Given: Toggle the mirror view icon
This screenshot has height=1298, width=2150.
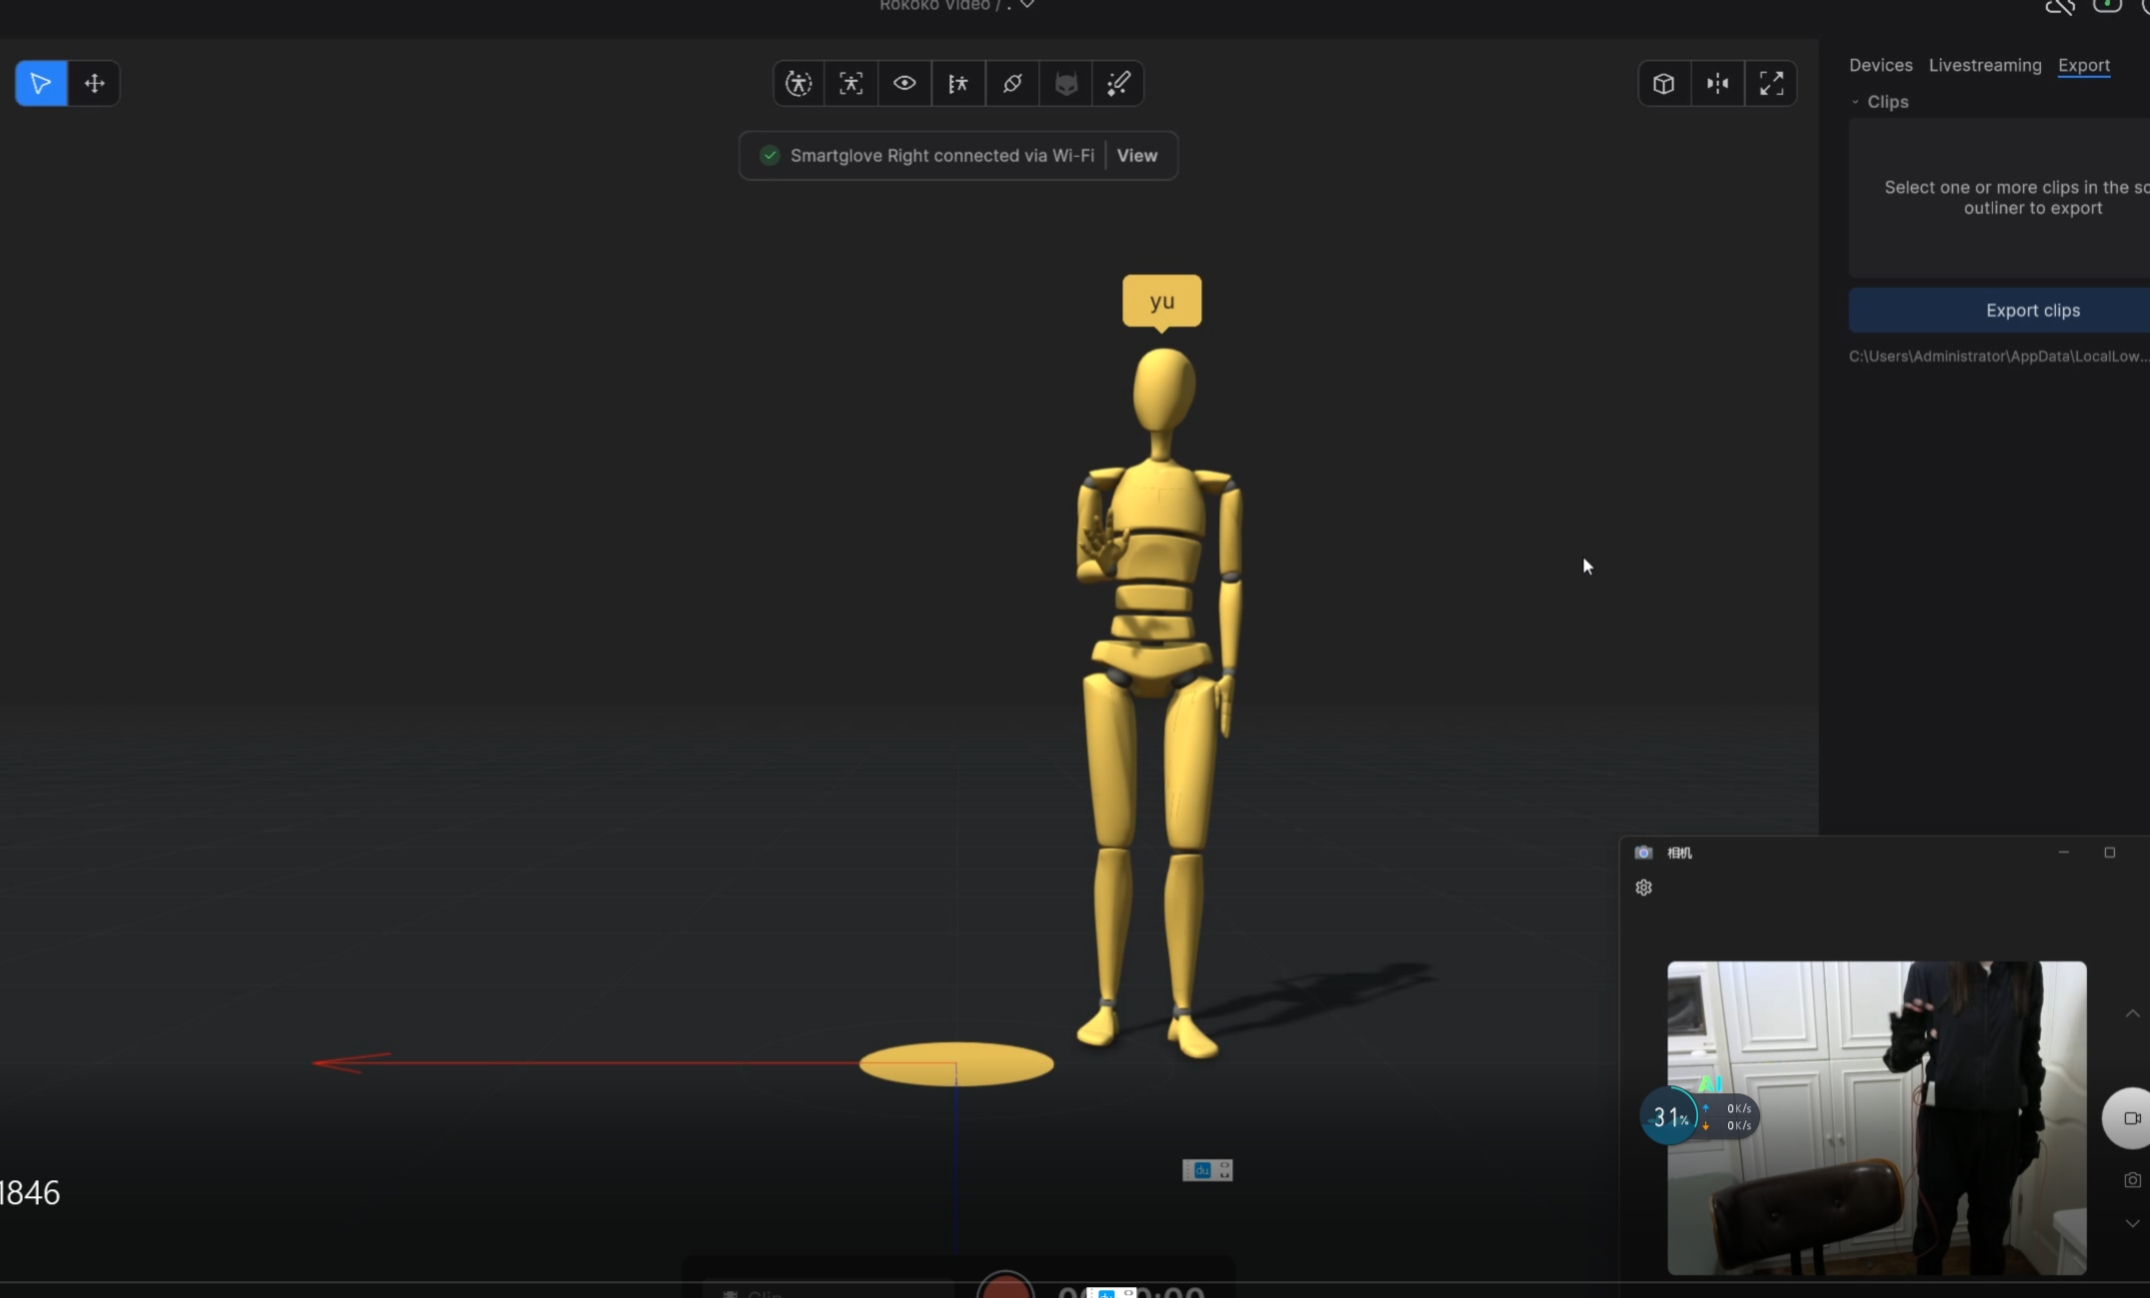Looking at the screenshot, I should point(1718,84).
